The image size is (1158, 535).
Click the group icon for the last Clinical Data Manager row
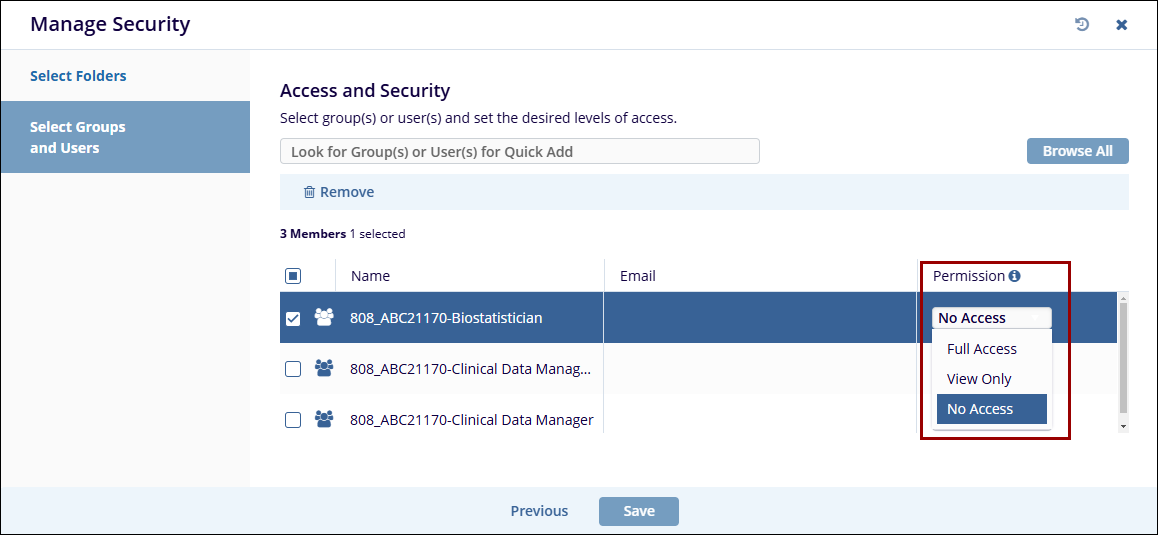pos(324,420)
